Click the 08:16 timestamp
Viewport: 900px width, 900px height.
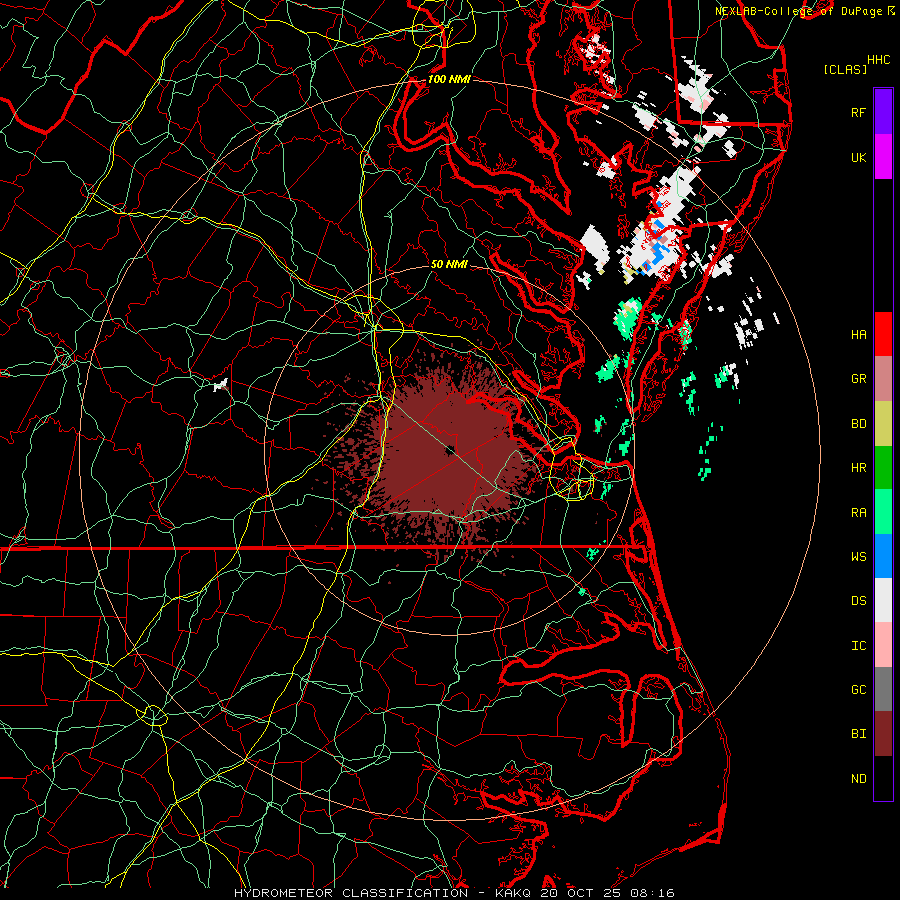click(x=651, y=893)
